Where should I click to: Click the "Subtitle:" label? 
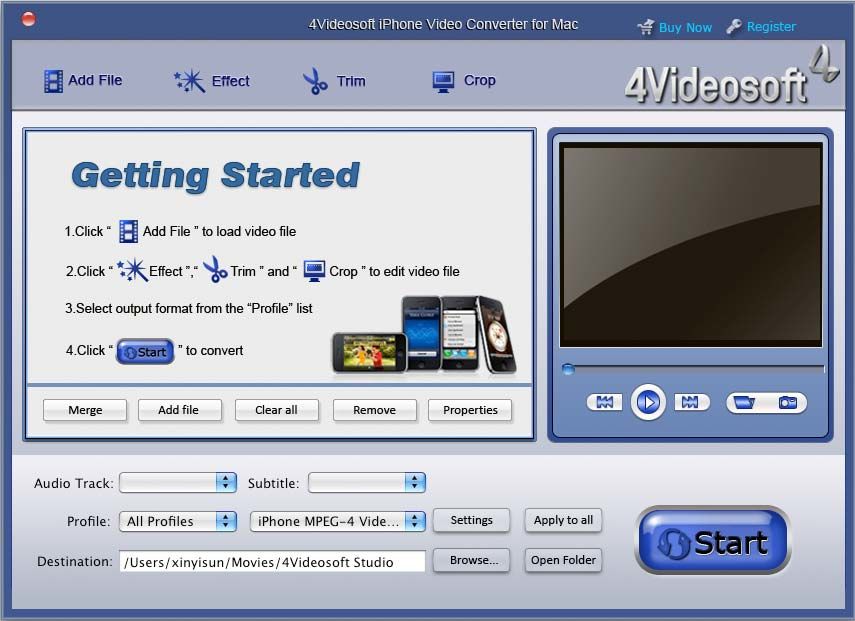click(273, 483)
